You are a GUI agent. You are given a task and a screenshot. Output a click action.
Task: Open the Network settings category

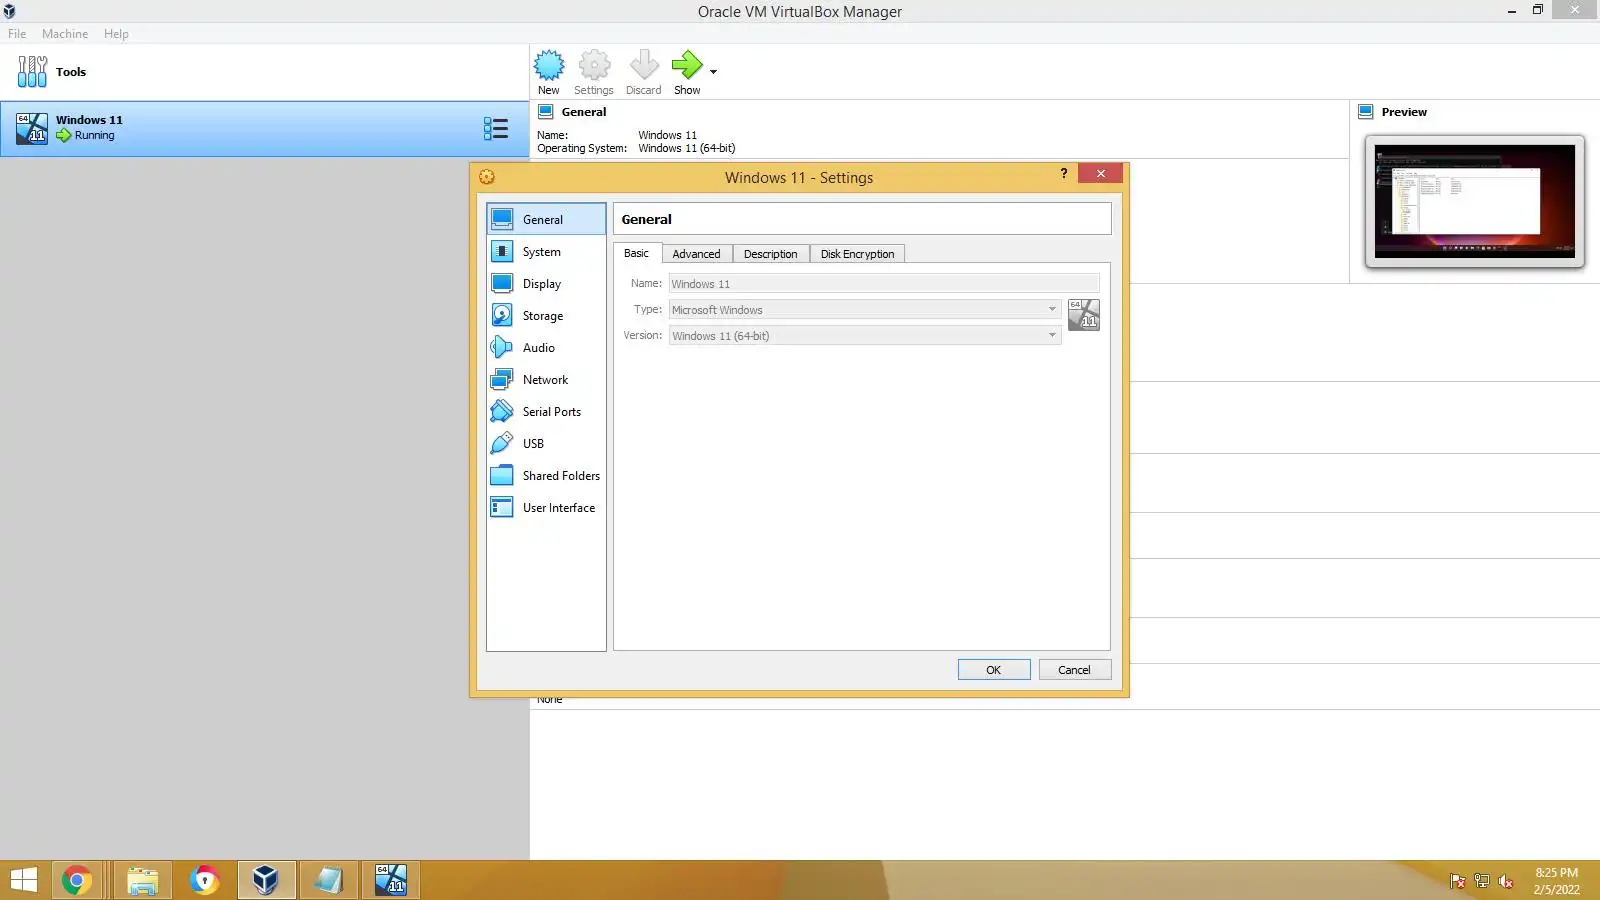(546, 380)
